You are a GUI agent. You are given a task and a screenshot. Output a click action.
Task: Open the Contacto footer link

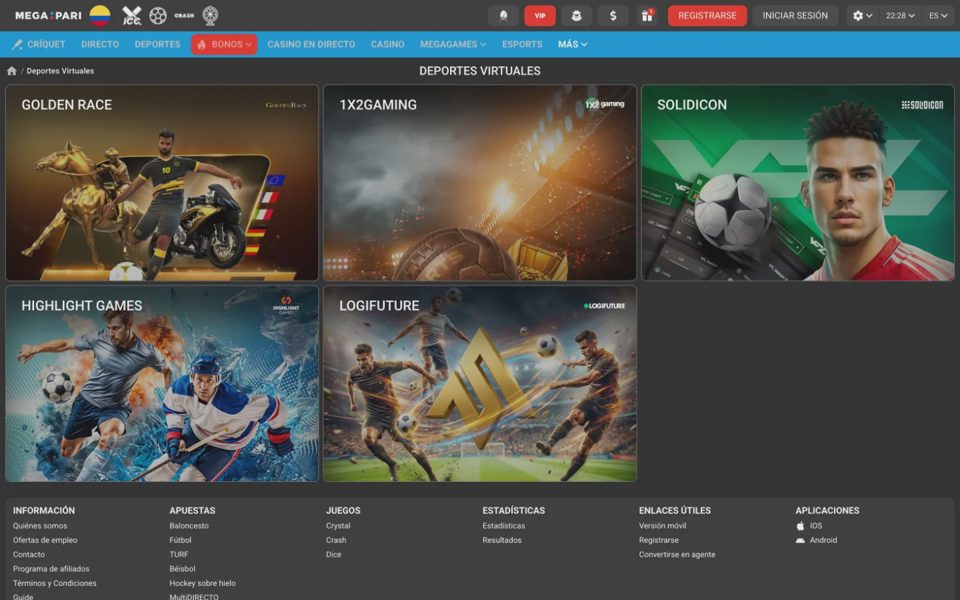point(29,554)
